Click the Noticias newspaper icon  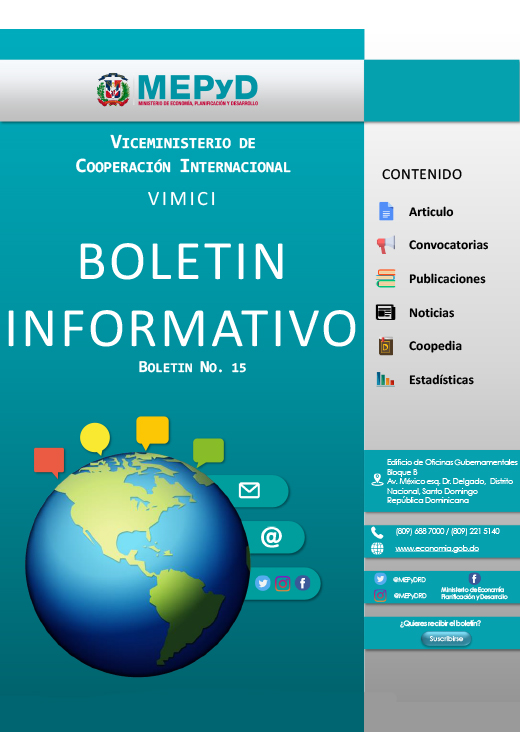(386, 312)
